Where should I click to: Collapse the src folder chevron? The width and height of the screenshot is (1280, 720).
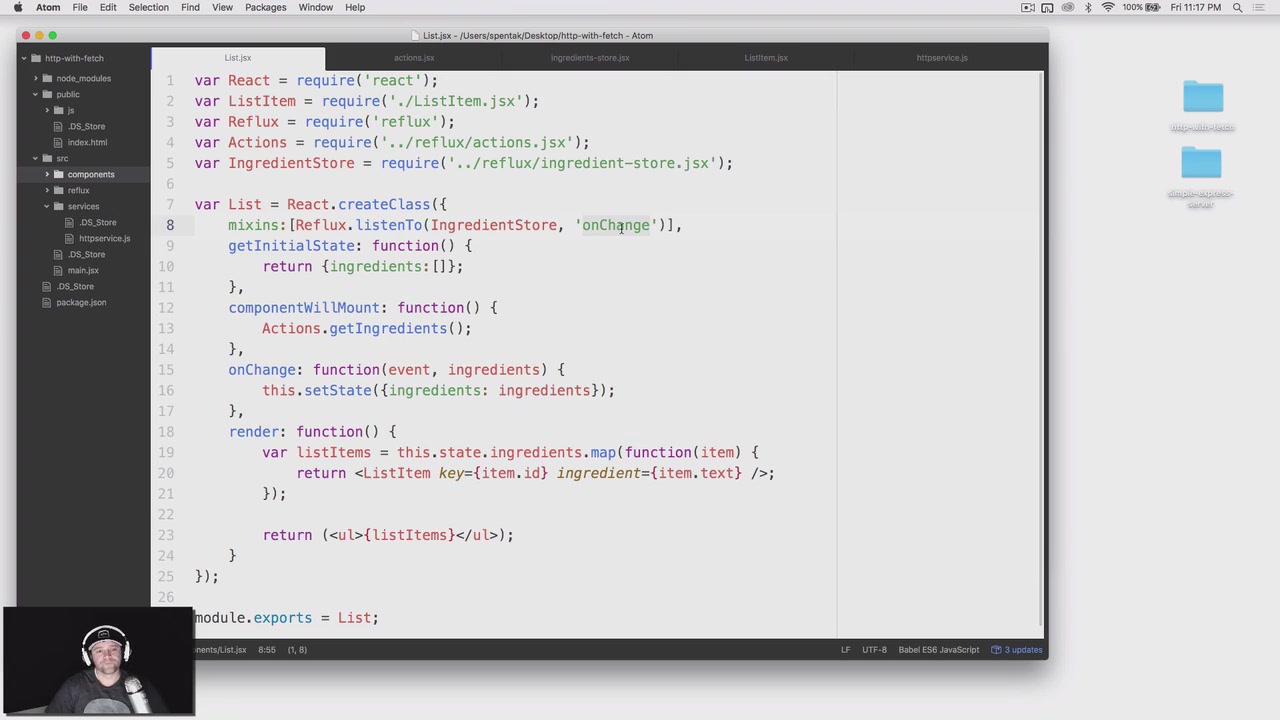[x=35, y=158]
